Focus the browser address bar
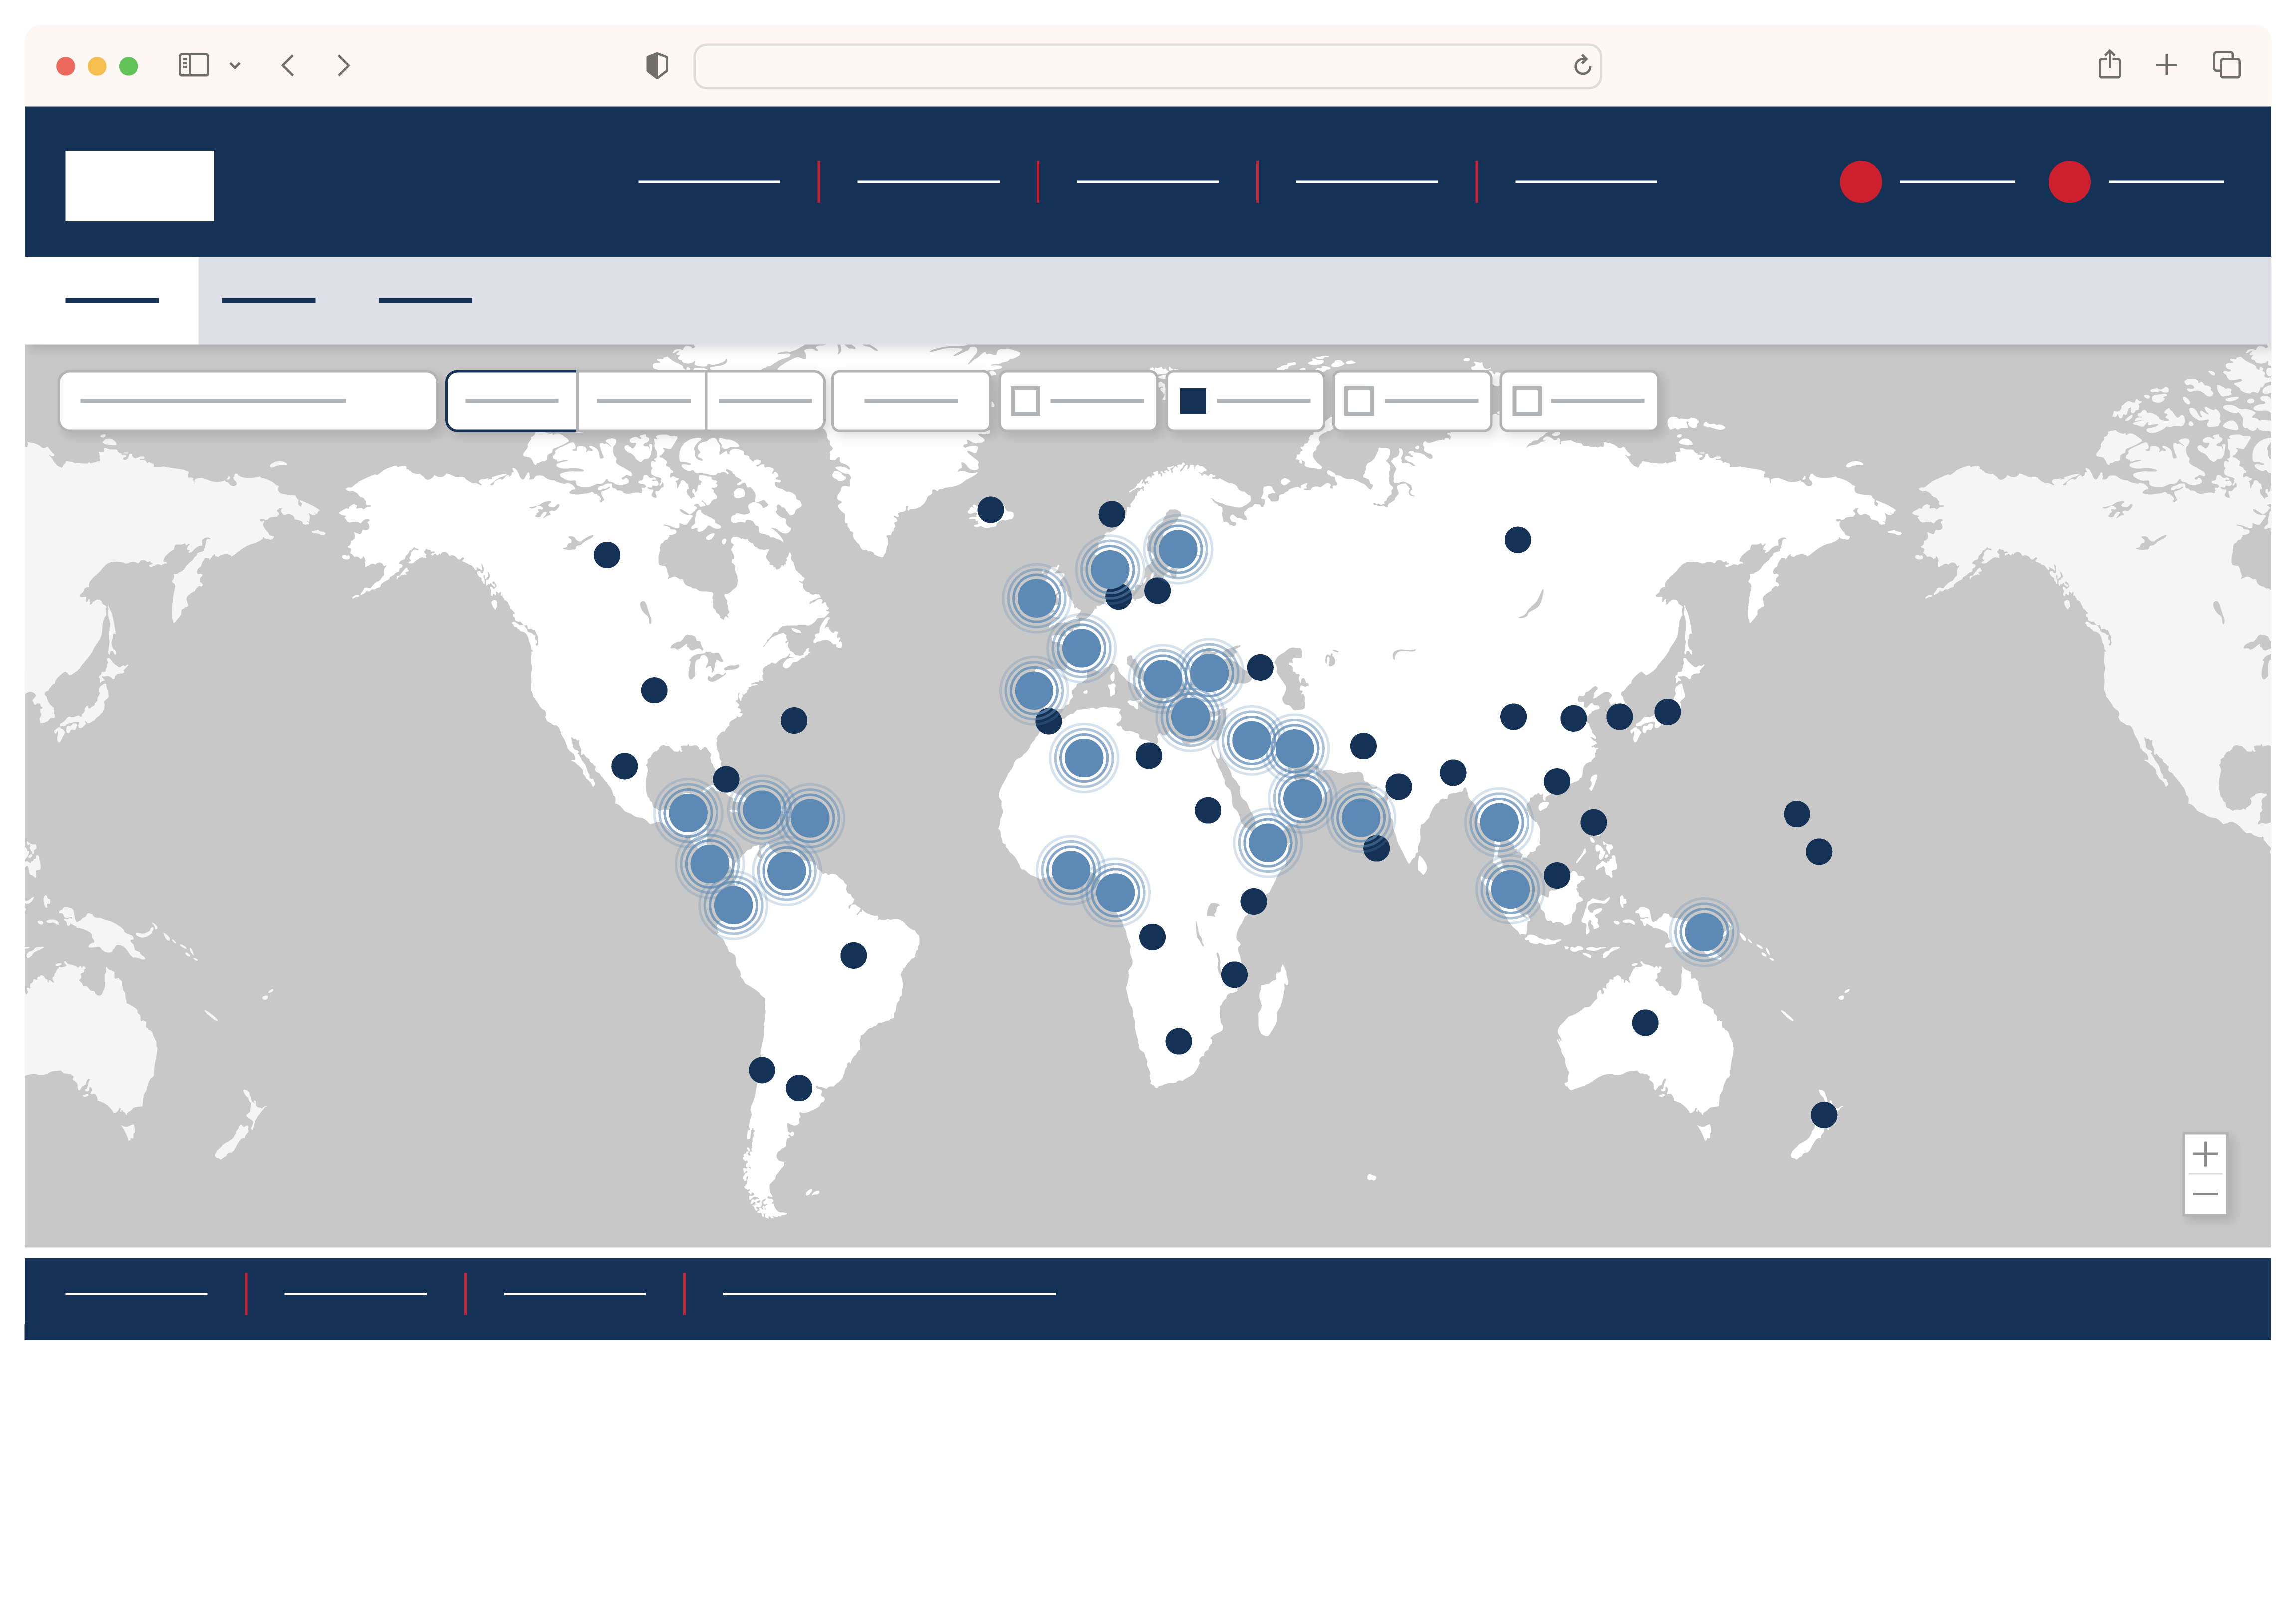 (1147, 66)
